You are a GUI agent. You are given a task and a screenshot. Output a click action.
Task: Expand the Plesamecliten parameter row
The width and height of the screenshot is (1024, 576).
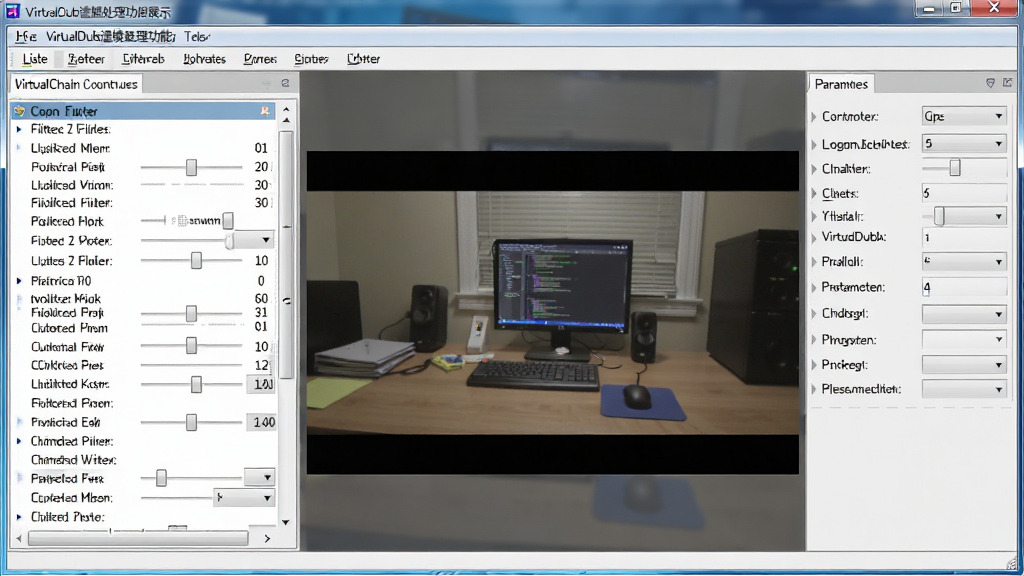point(814,389)
